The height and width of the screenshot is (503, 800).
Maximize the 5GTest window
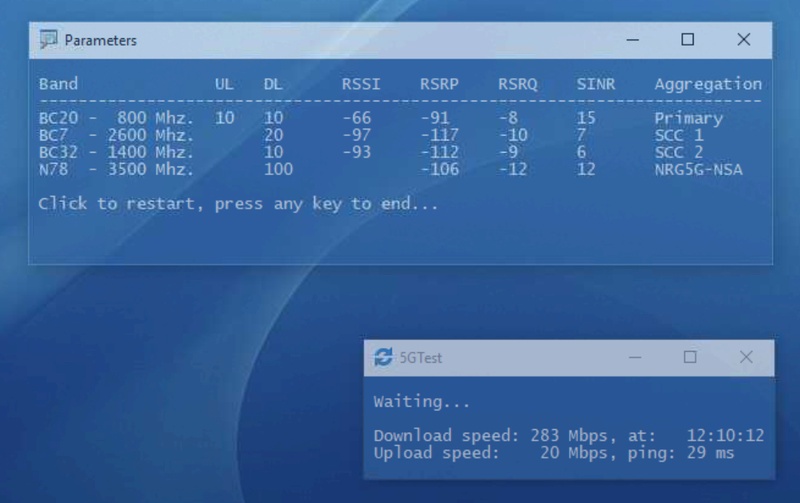(690, 357)
